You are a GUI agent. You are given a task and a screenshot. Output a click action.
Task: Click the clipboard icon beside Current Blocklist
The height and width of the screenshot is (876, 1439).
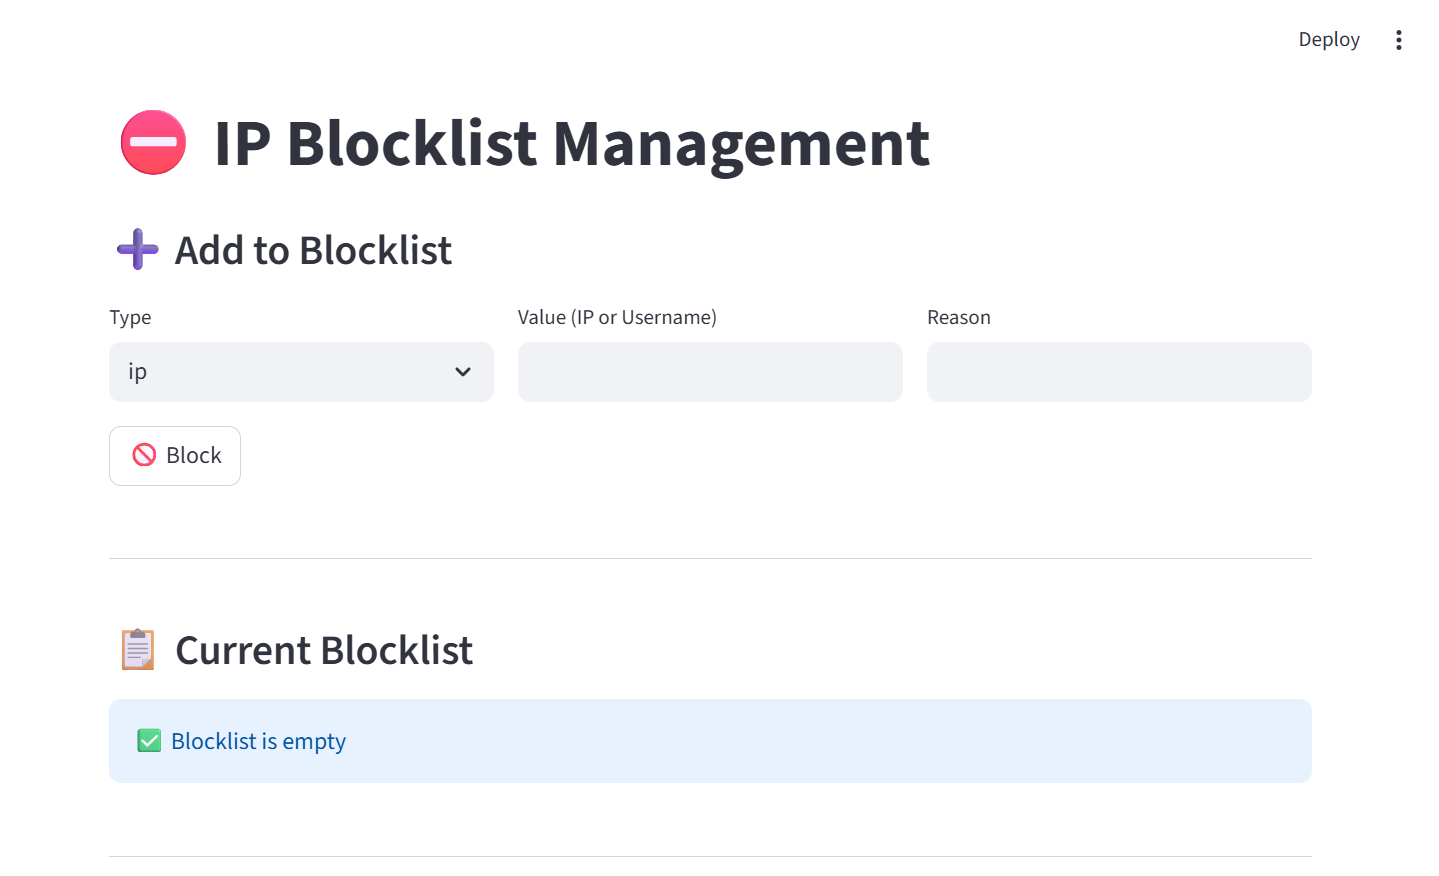(x=137, y=649)
